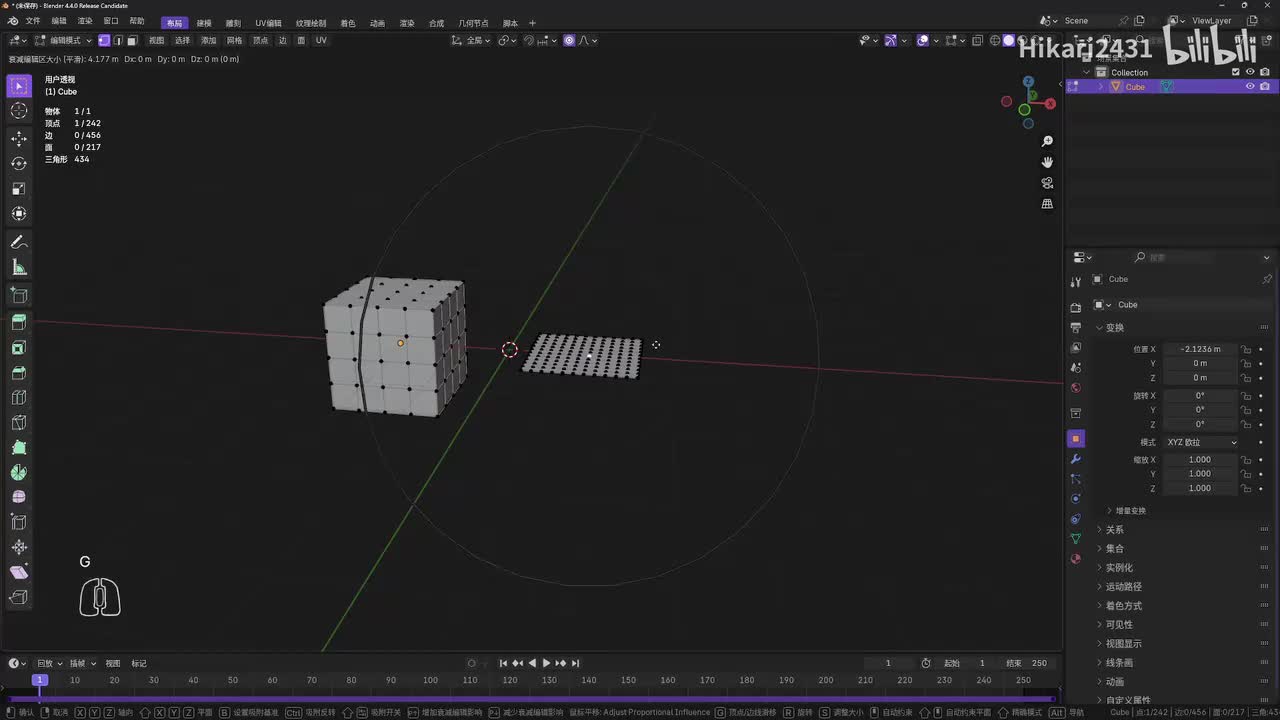Activate the combined Transform tool

pyautogui.click(x=19, y=213)
